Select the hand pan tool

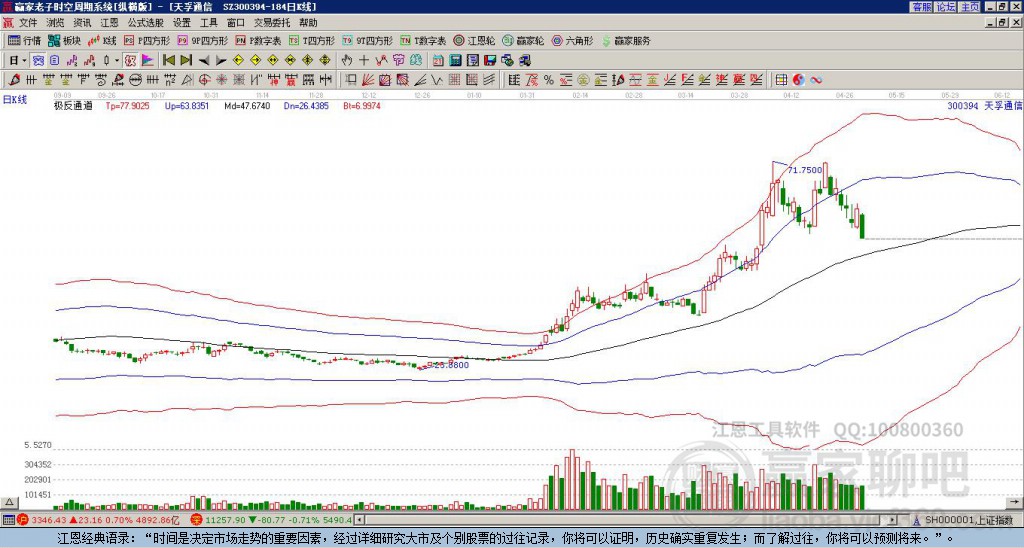click(x=346, y=60)
